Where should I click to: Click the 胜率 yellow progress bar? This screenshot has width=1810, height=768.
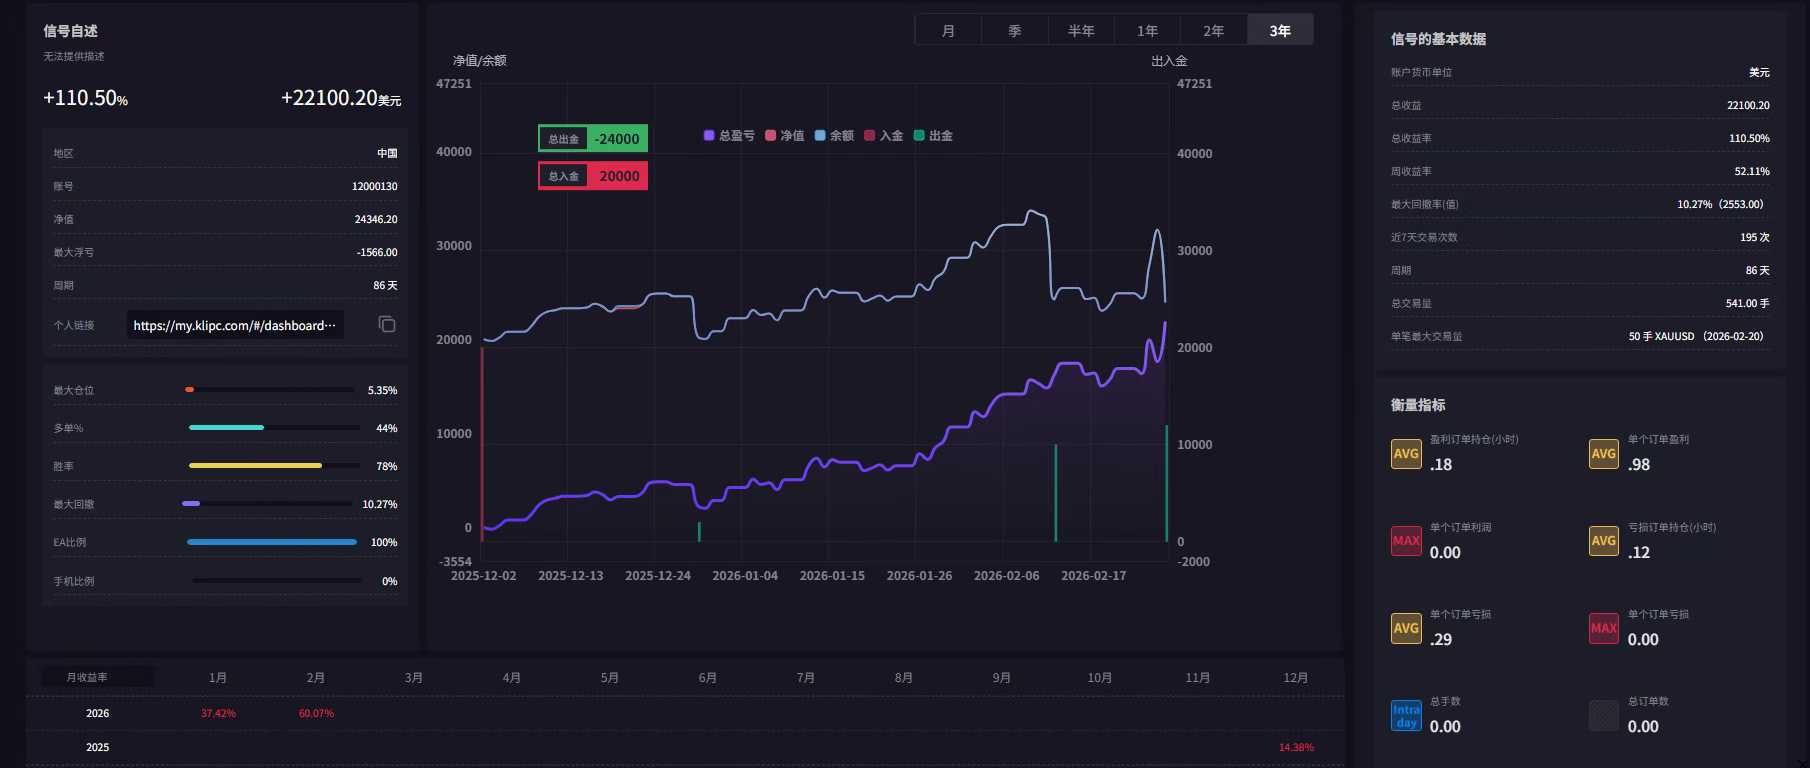click(x=256, y=466)
